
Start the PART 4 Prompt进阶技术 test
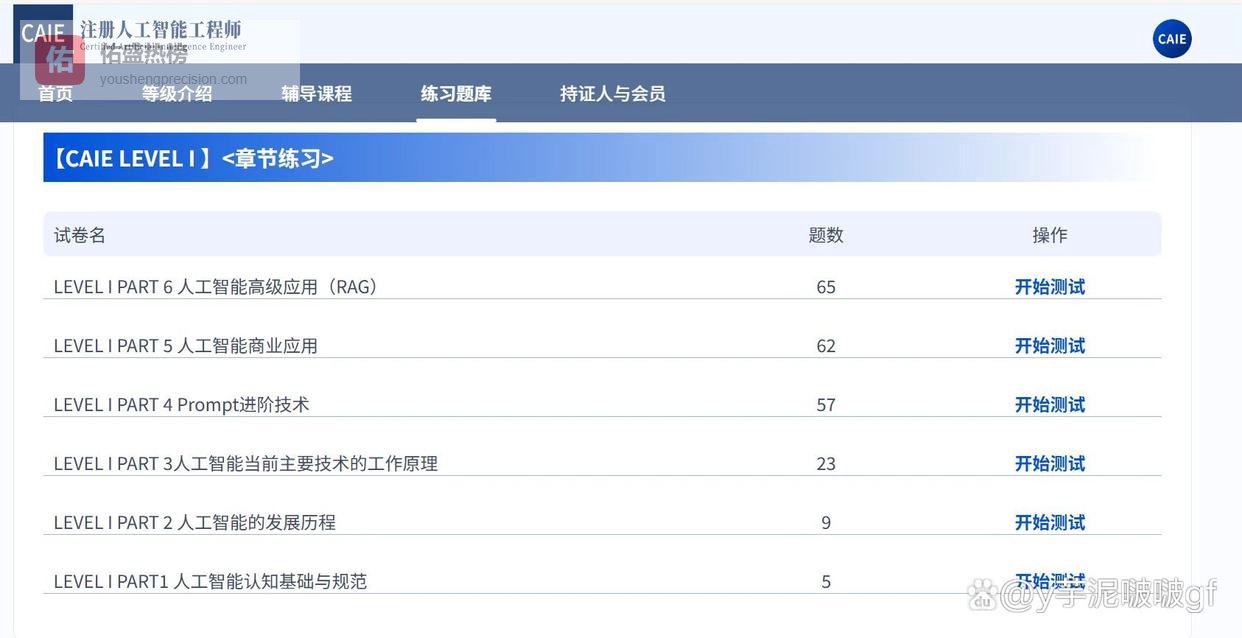click(1049, 405)
